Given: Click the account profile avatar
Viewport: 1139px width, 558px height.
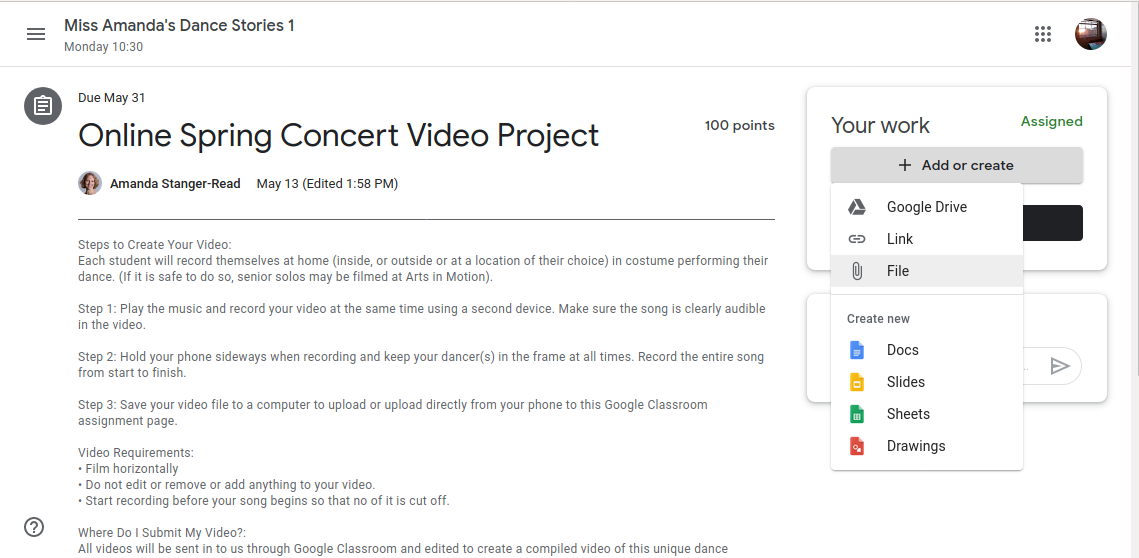Looking at the screenshot, I should pyautogui.click(x=1090, y=34).
